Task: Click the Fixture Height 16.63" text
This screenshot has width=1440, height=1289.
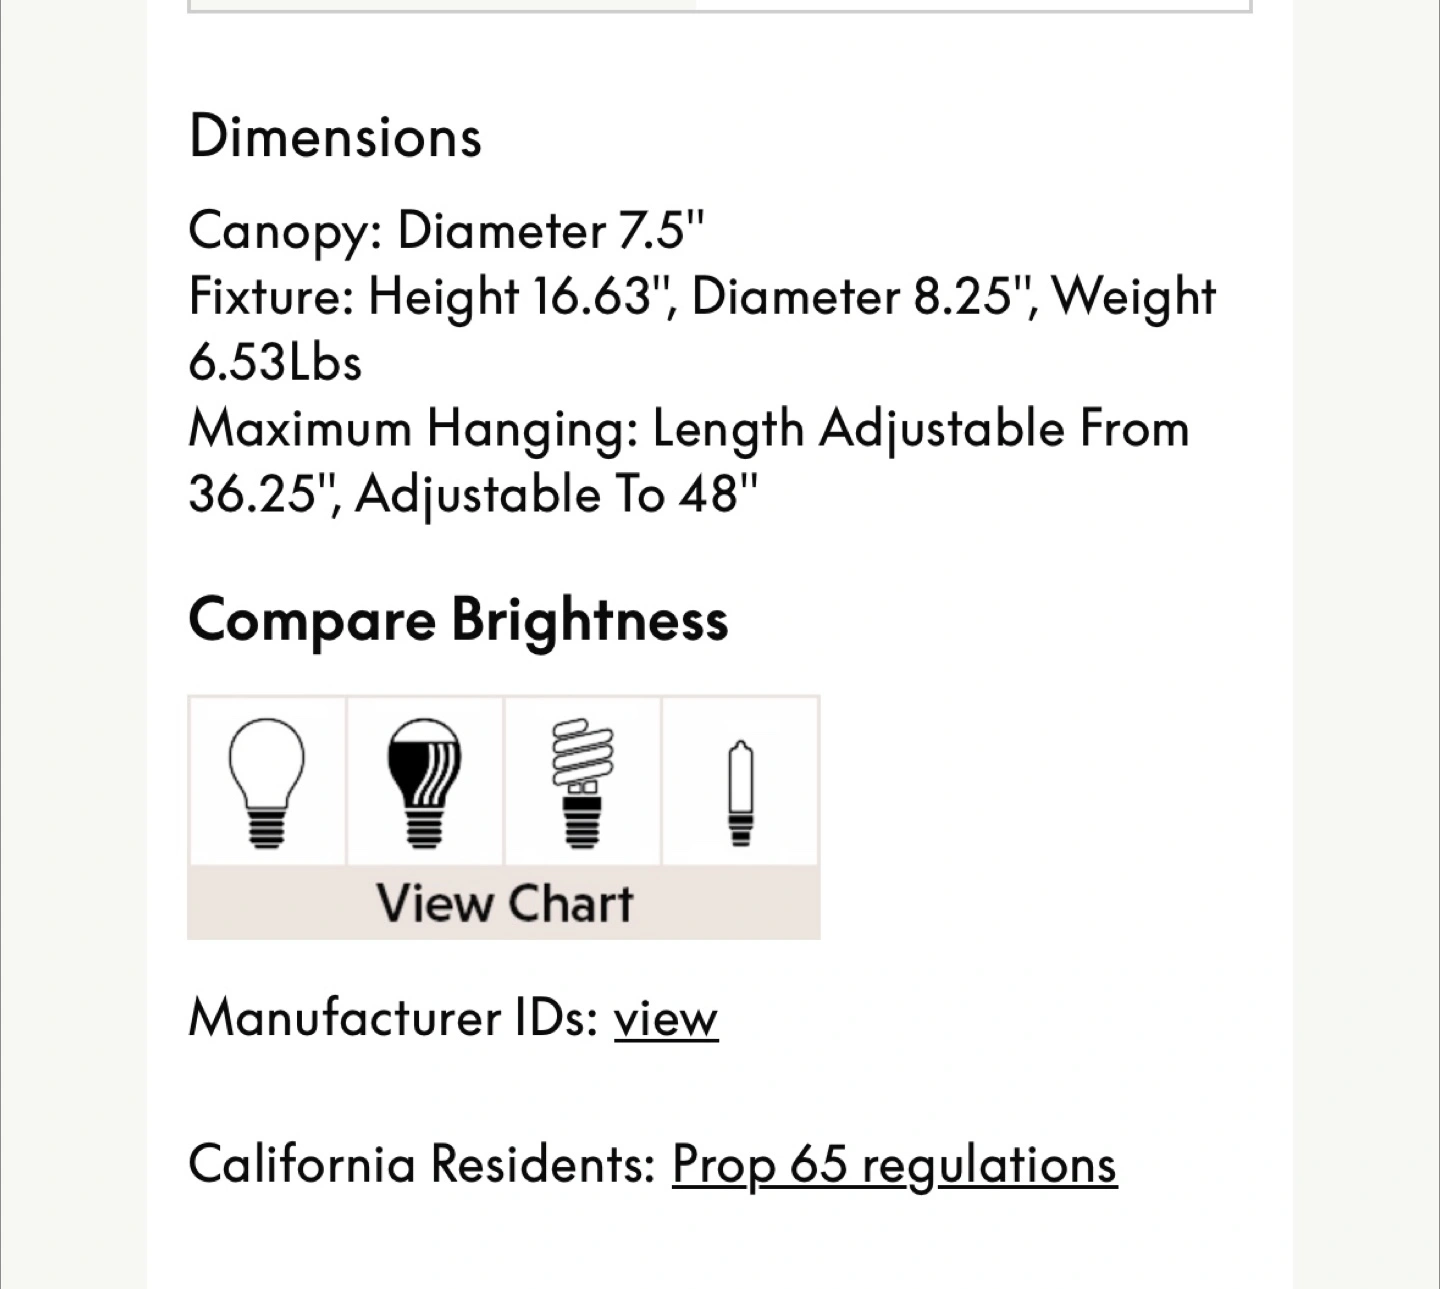Action: (x=511, y=297)
